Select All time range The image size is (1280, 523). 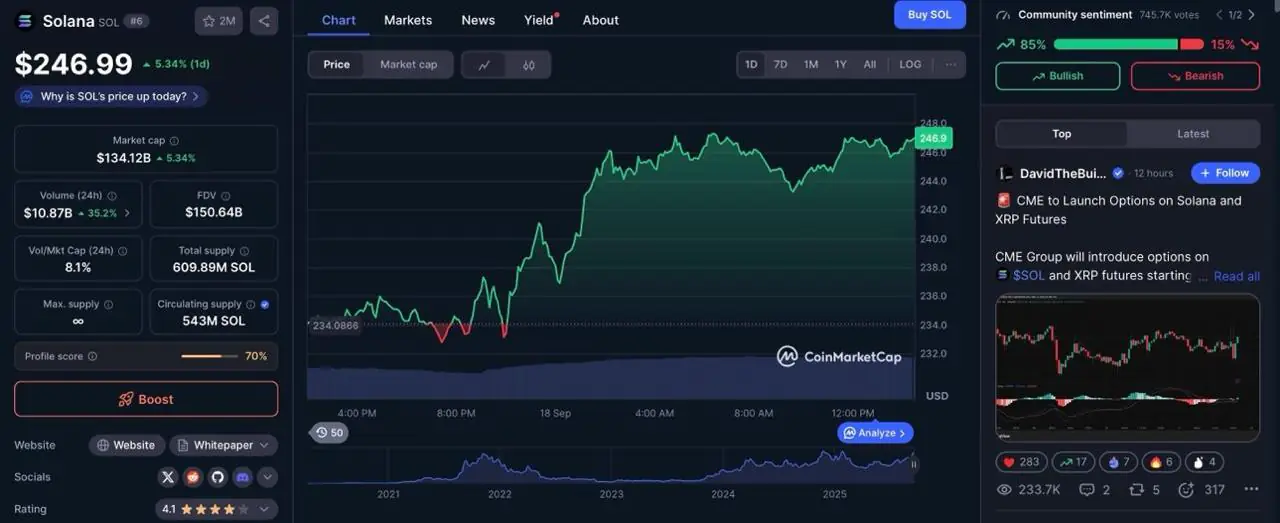click(x=870, y=64)
